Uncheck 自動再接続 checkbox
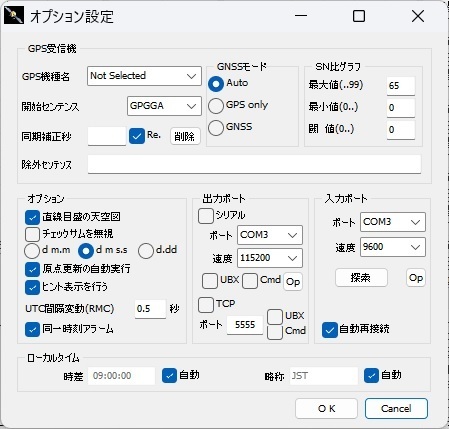 (x=330, y=330)
